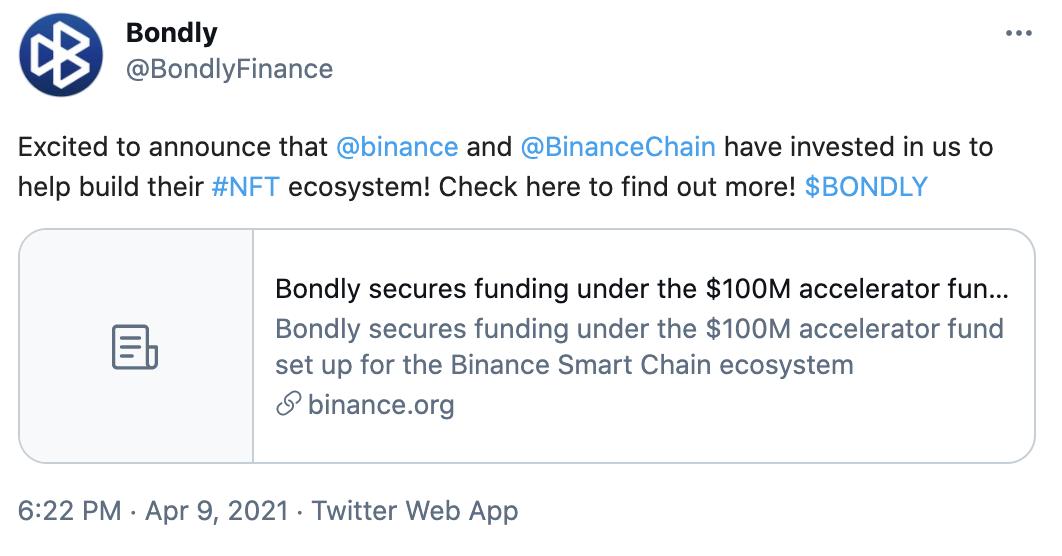Open the Bondly profile avatar
Screen dimensions: 1062x556
pos(61,54)
